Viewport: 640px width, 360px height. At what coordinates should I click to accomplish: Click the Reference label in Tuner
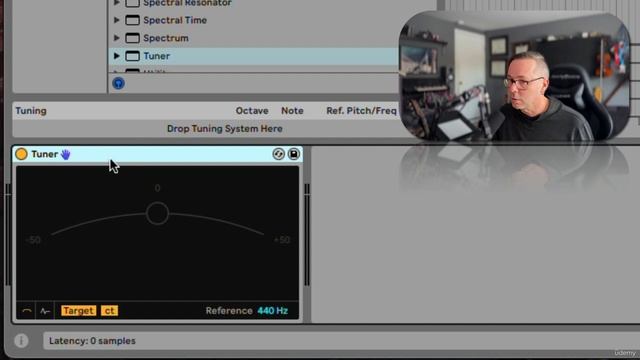(x=229, y=311)
